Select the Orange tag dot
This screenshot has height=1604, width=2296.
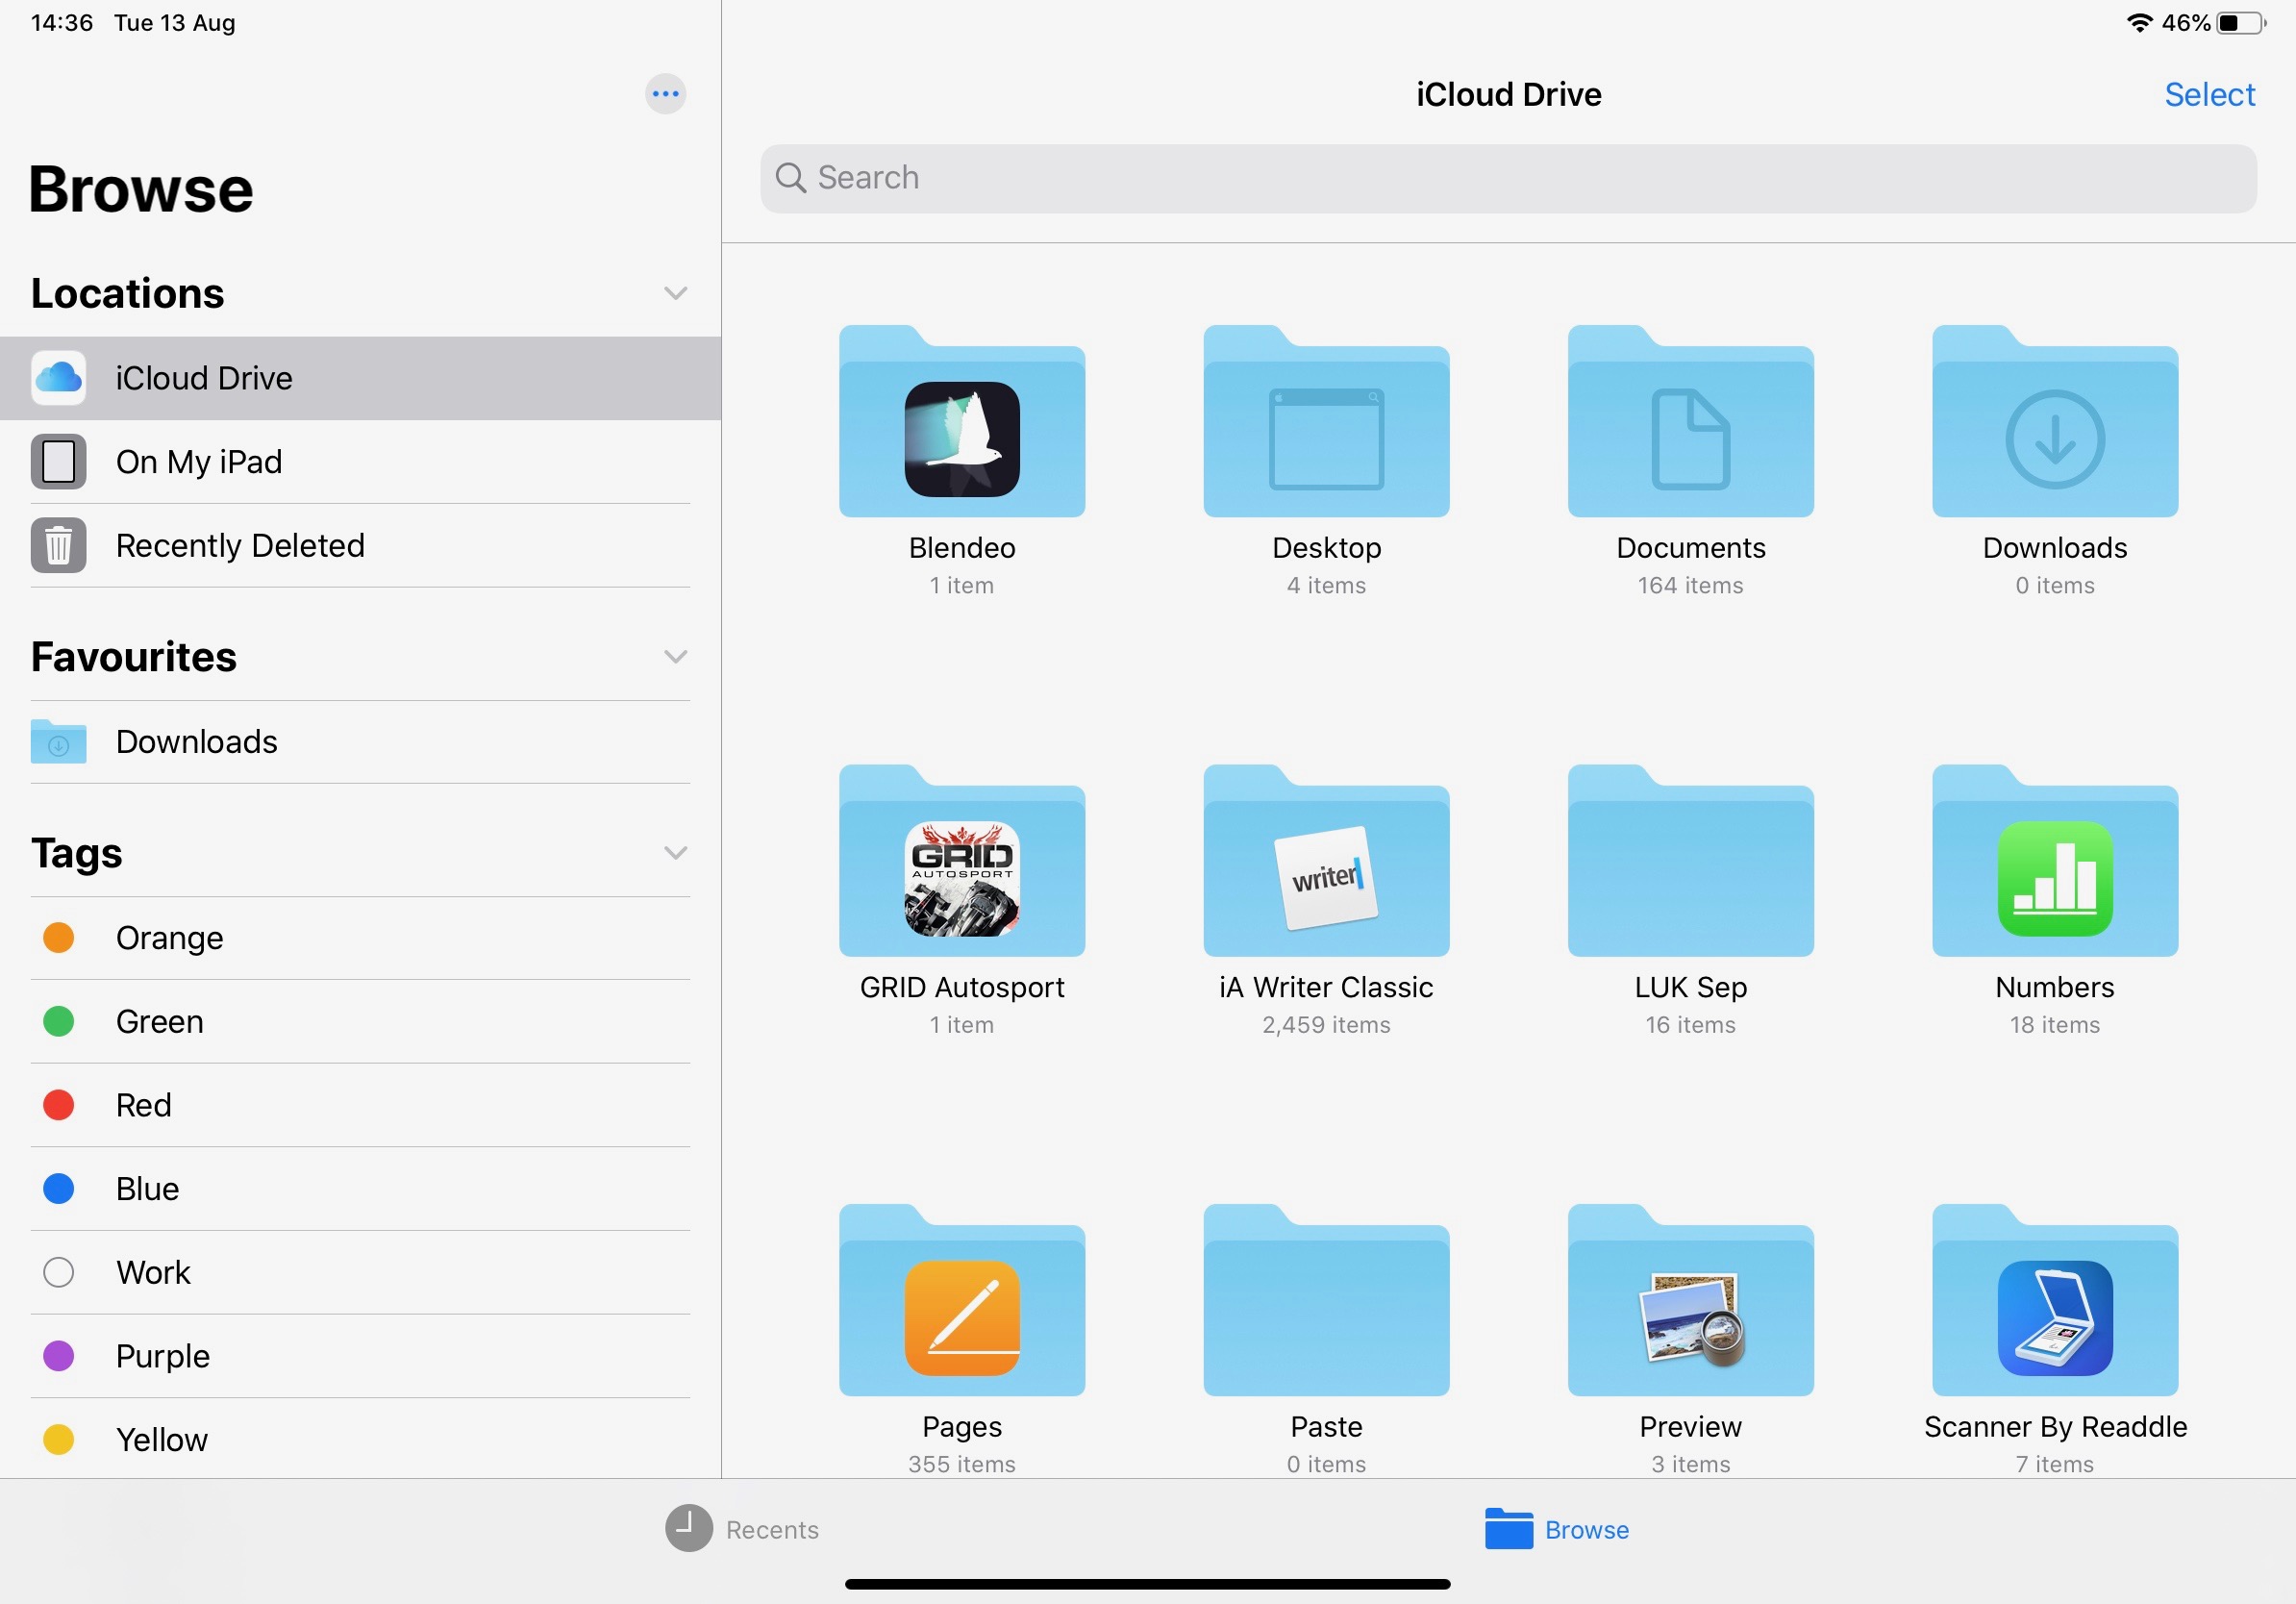click(x=58, y=938)
